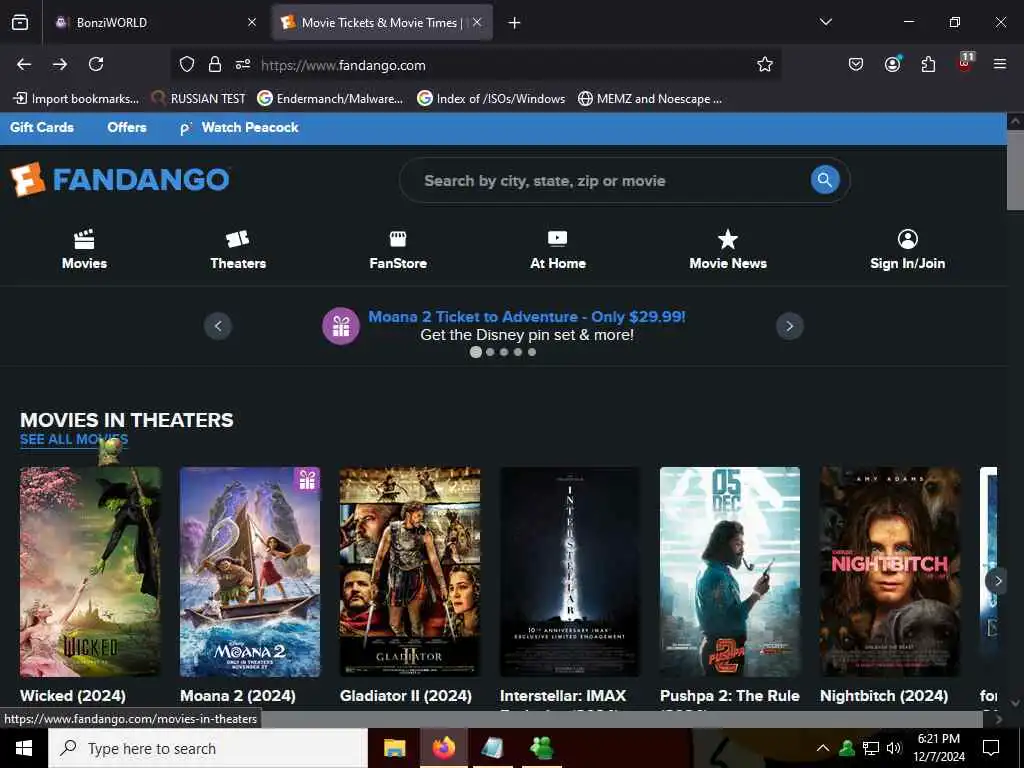Open the FanStore nav item
The height and width of the screenshot is (768, 1024).
398,249
